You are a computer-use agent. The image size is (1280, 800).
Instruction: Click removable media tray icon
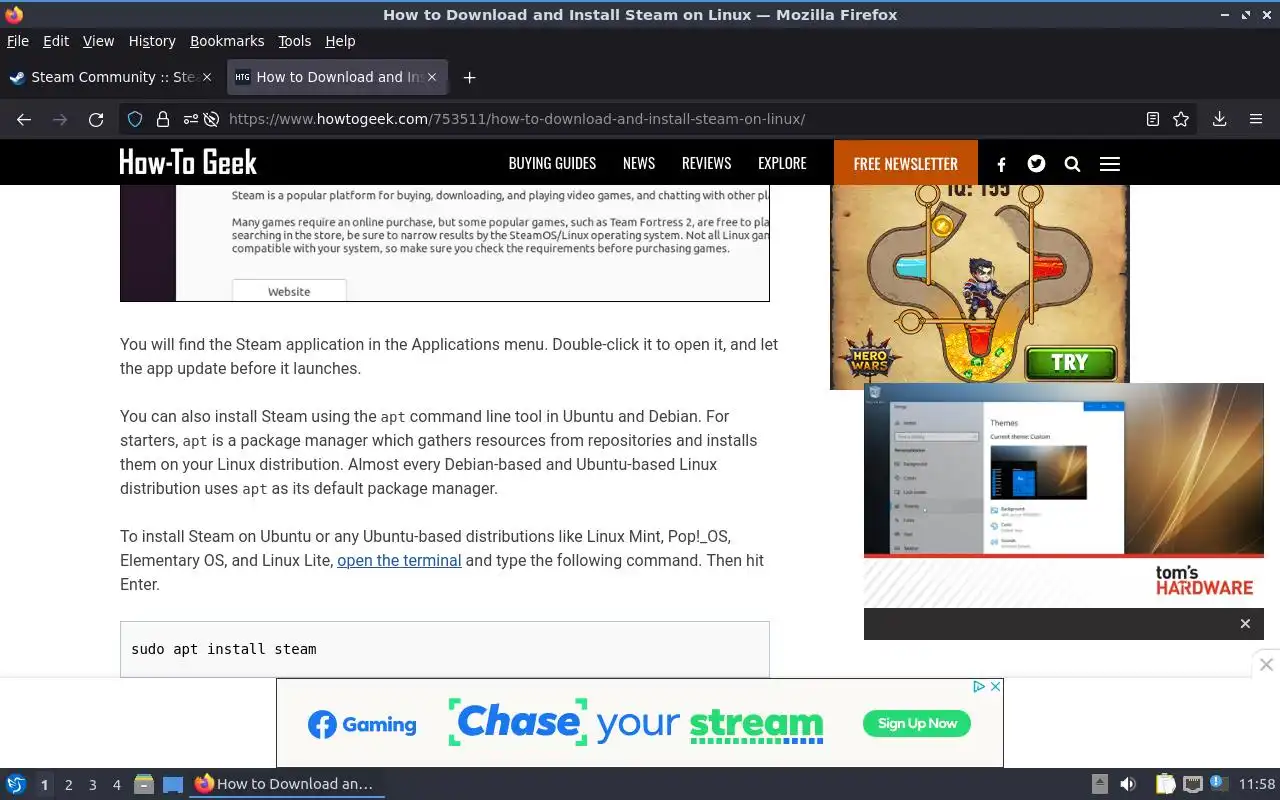(1099, 784)
